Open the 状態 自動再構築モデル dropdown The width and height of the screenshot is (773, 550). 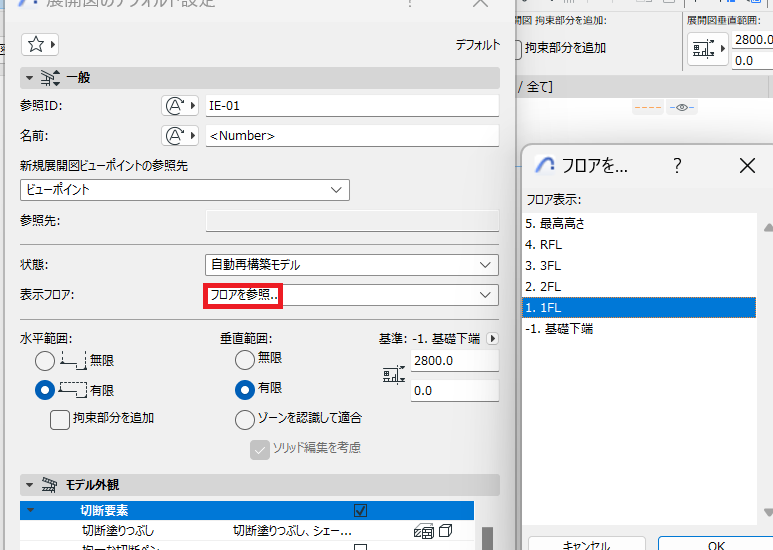coord(351,265)
